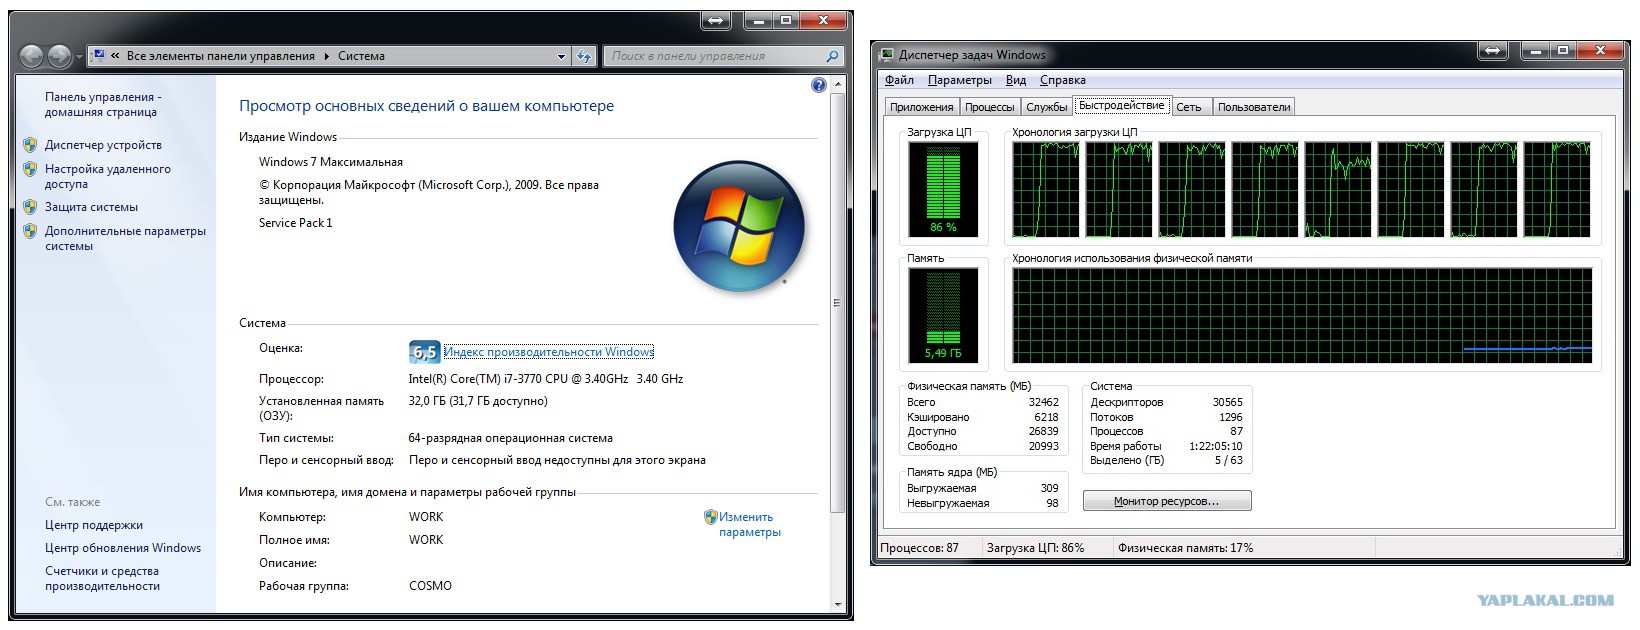Viewport: 1640px width, 630px height.
Task: Click the last CPU core history graph
Action: 1557,189
